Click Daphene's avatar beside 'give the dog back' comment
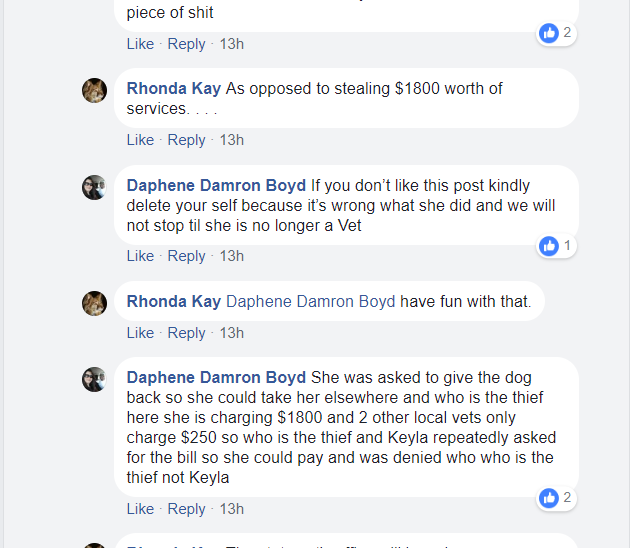Viewport: 630px width, 548px height. coord(94,379)
